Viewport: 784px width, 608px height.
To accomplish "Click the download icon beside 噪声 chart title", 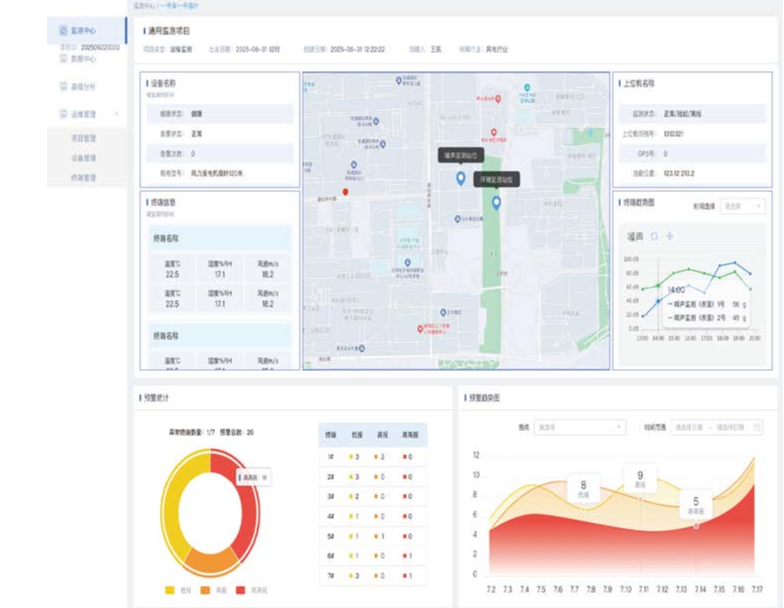I will click(669, 237).
